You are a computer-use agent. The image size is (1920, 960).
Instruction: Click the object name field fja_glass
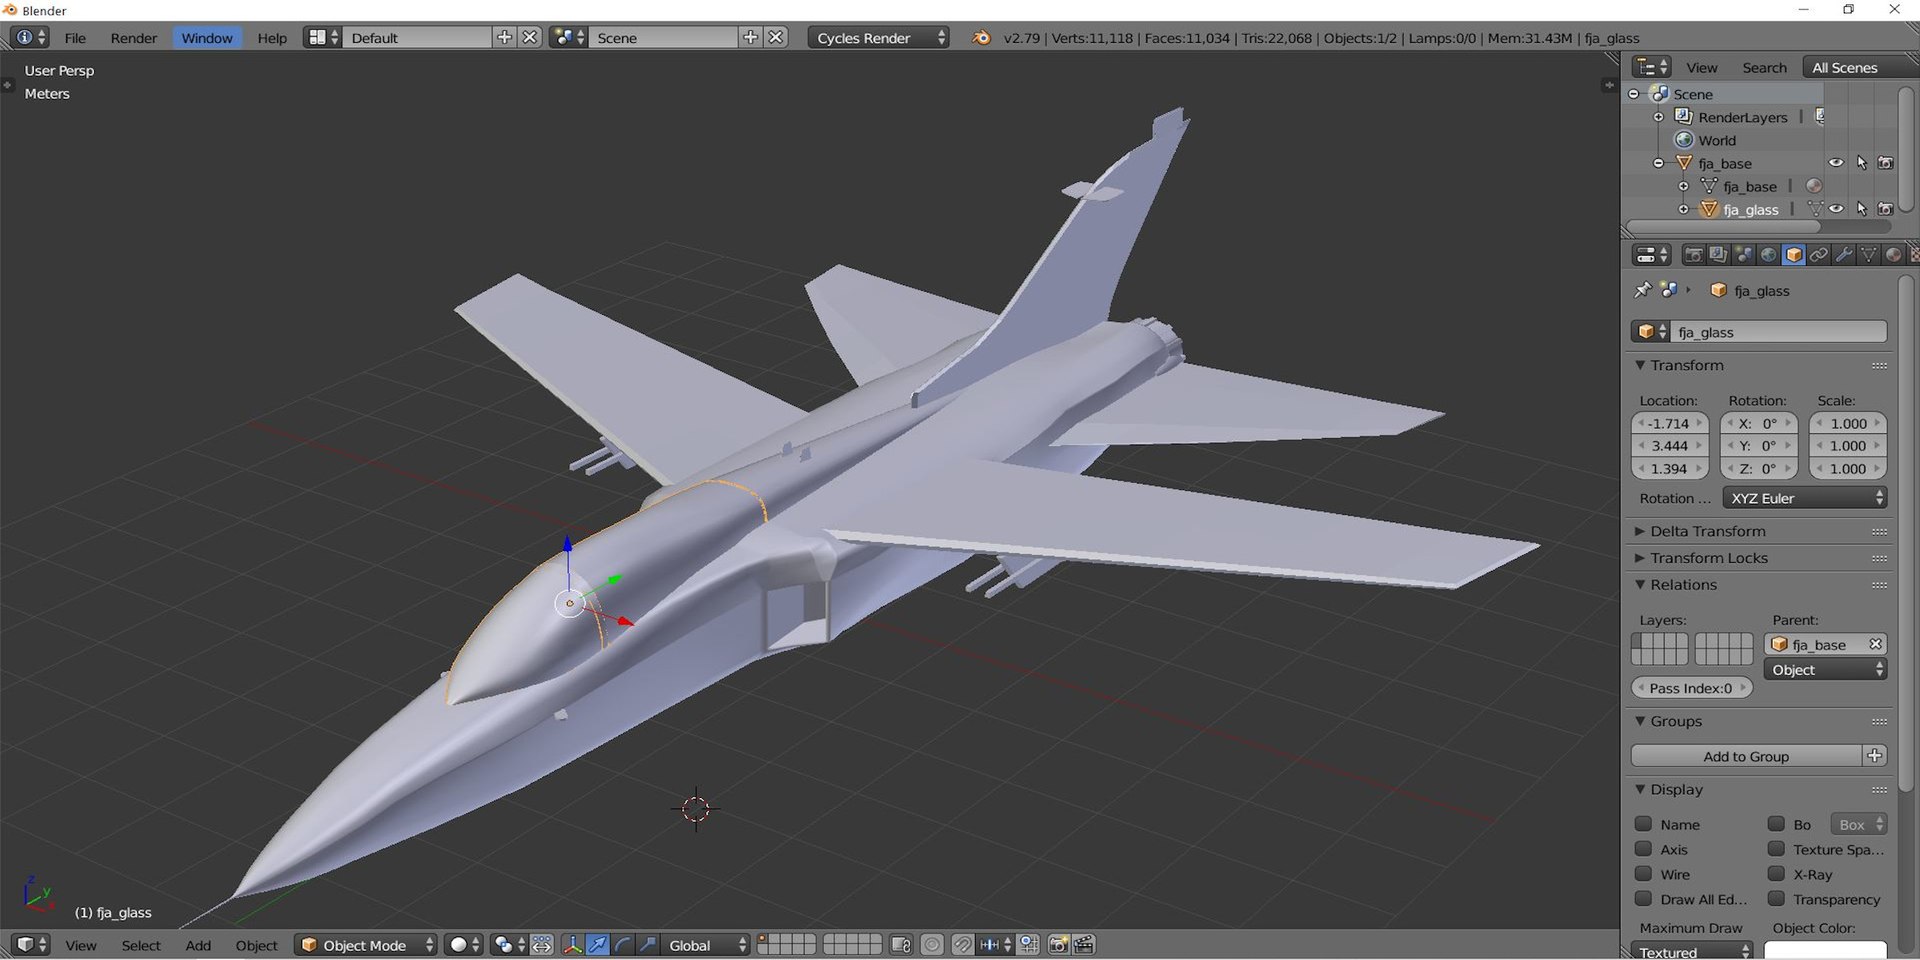pyautogui.click(x=1780, y=332)
